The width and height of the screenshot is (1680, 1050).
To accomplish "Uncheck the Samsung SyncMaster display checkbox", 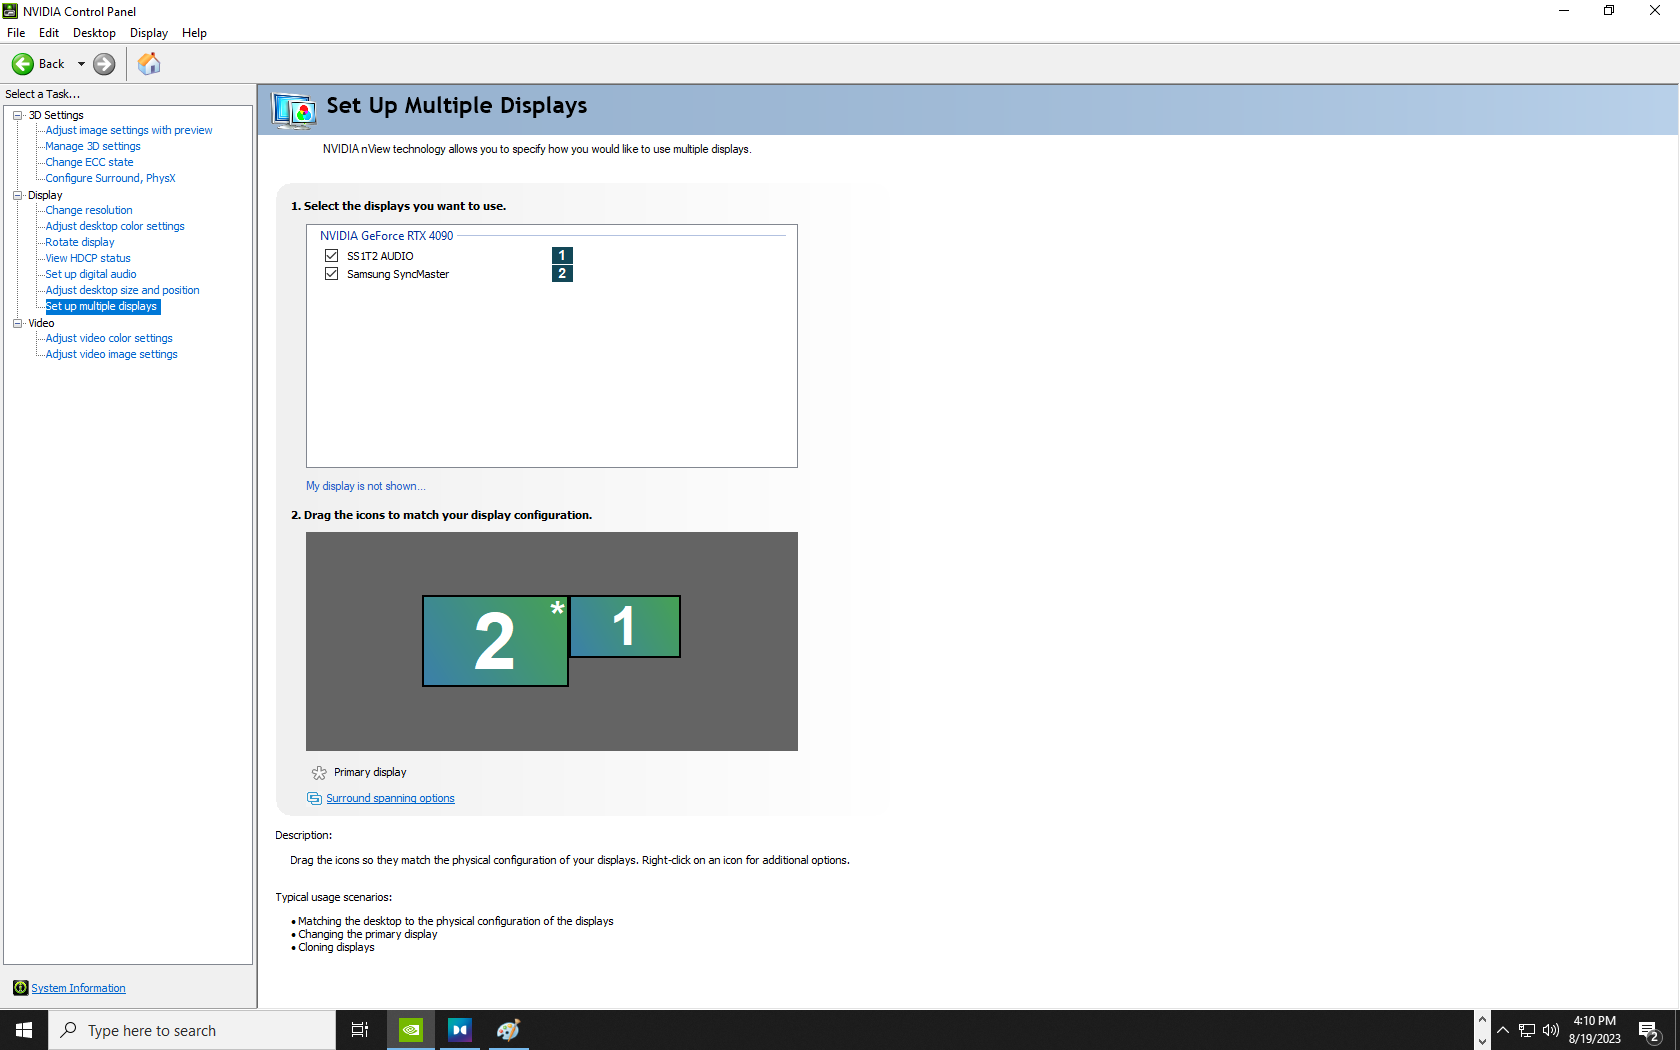I will coord(332,274).
